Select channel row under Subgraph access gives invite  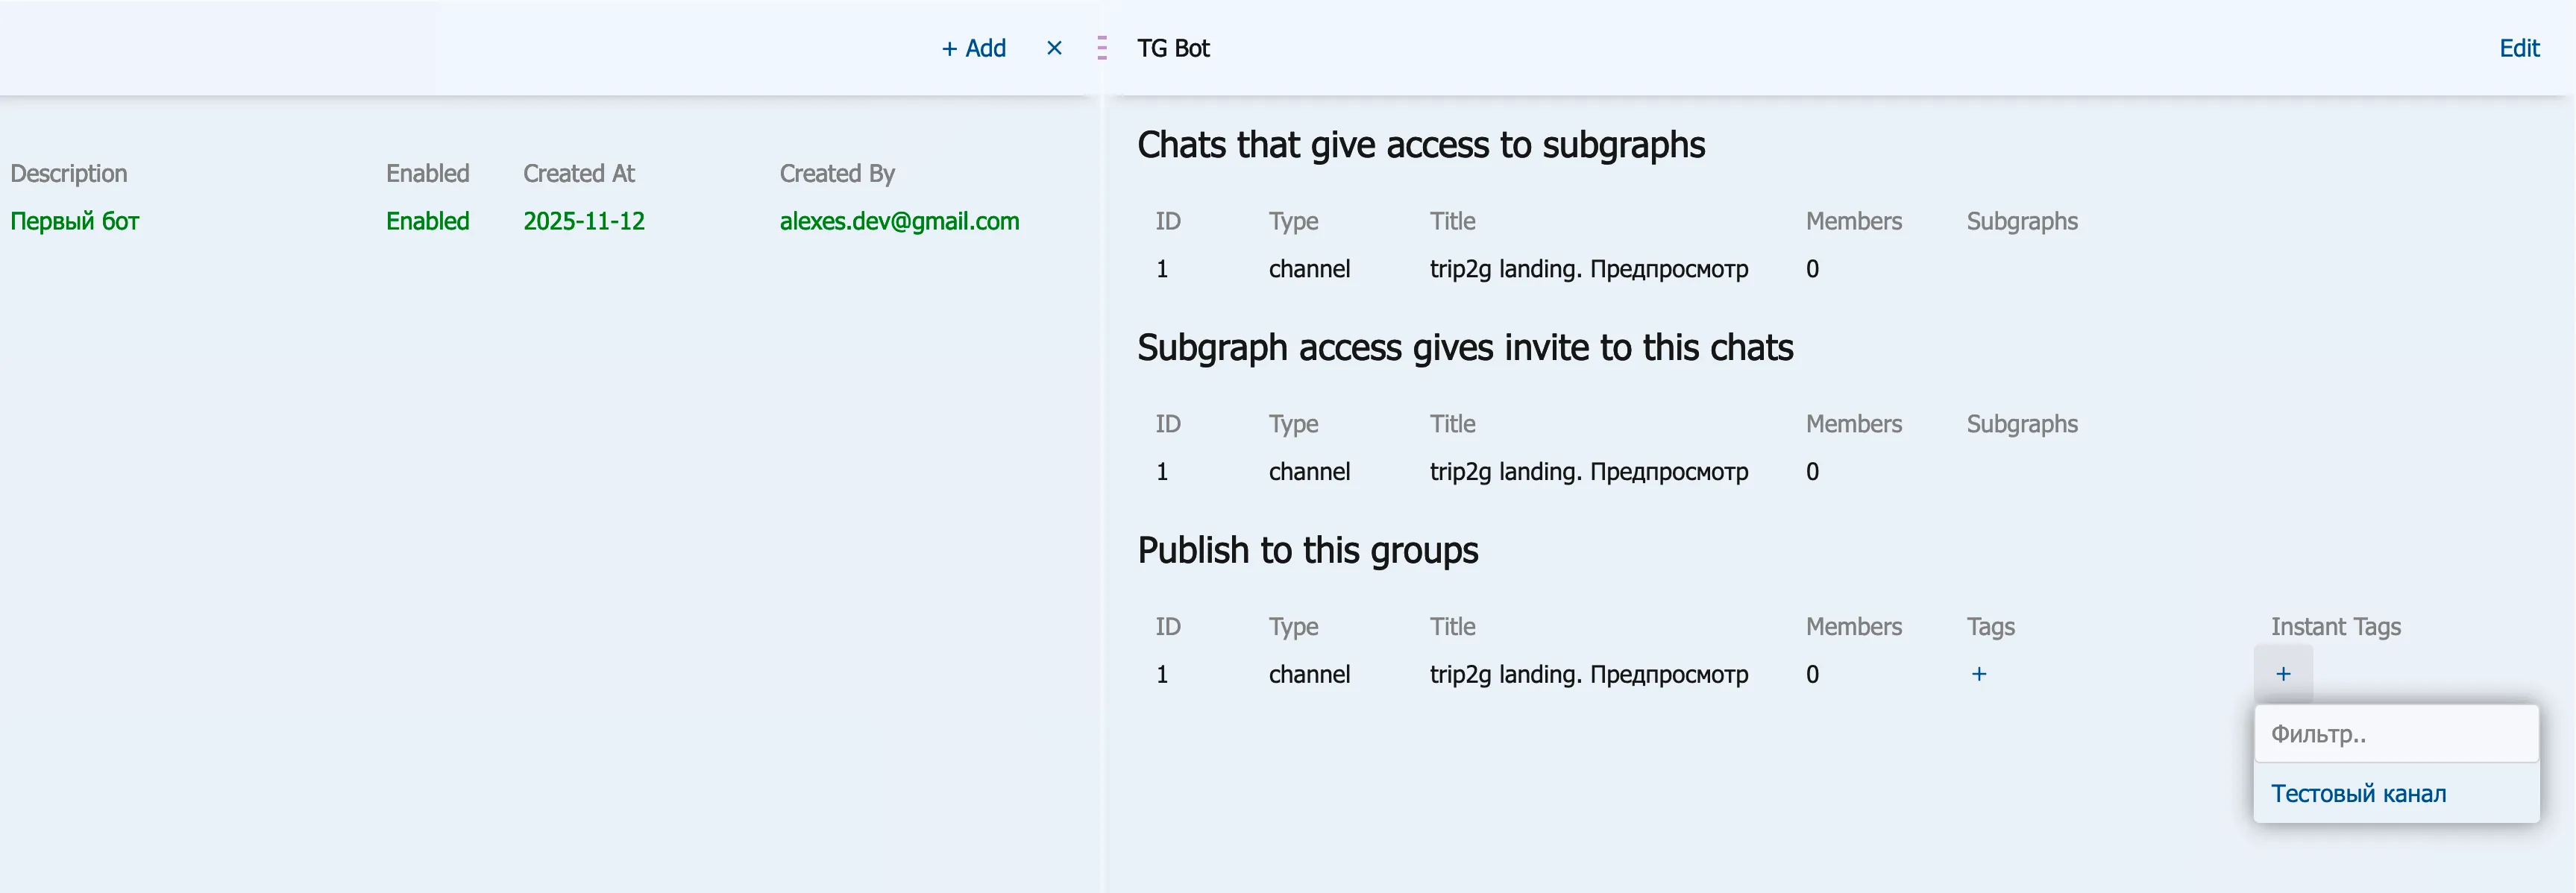tap(1309, 472)
